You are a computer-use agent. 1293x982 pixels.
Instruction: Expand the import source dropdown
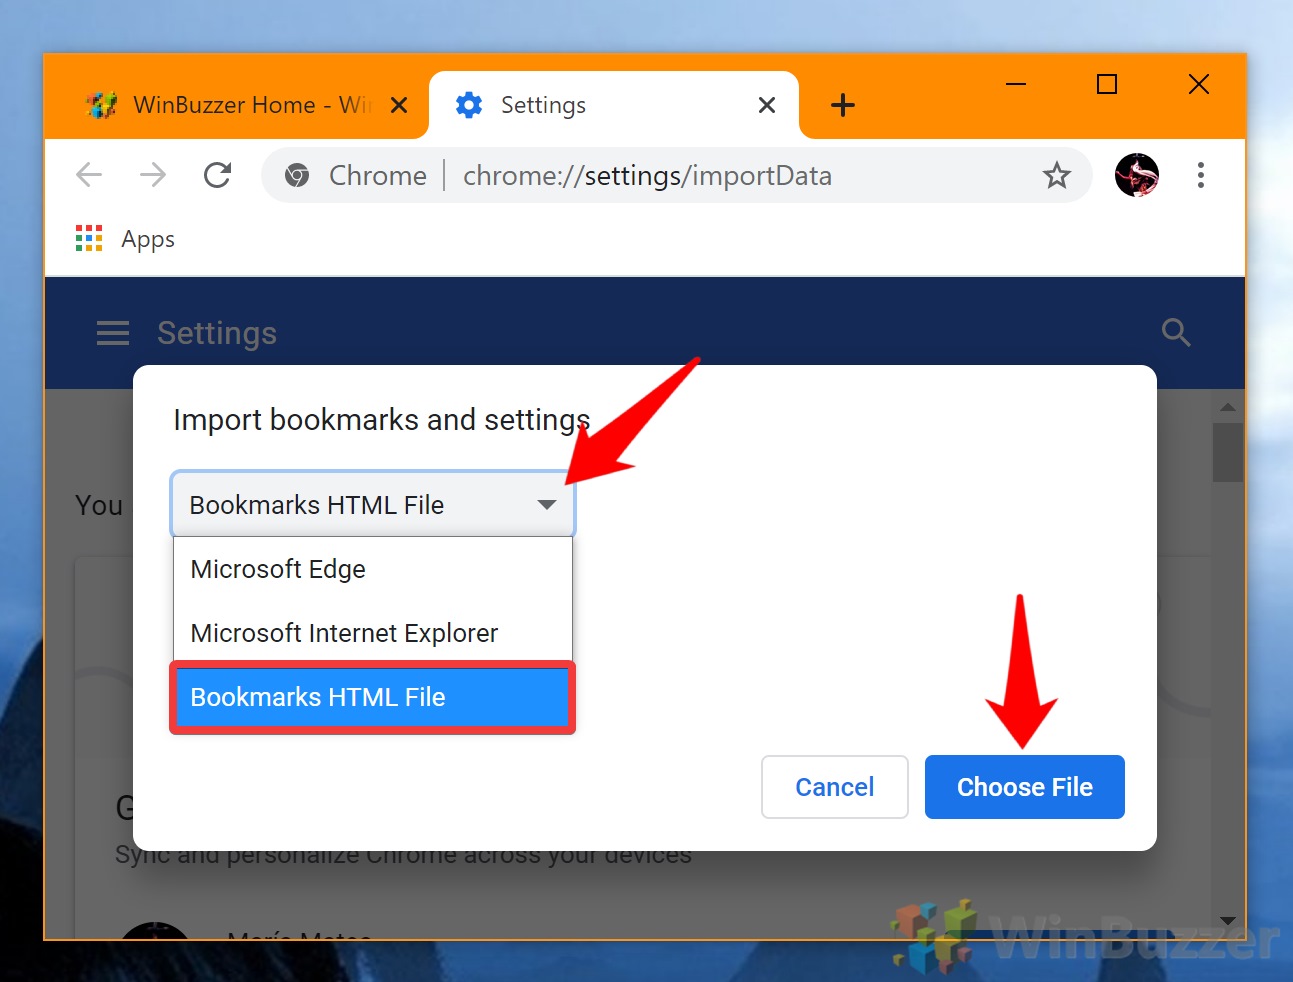coord(373,505)
